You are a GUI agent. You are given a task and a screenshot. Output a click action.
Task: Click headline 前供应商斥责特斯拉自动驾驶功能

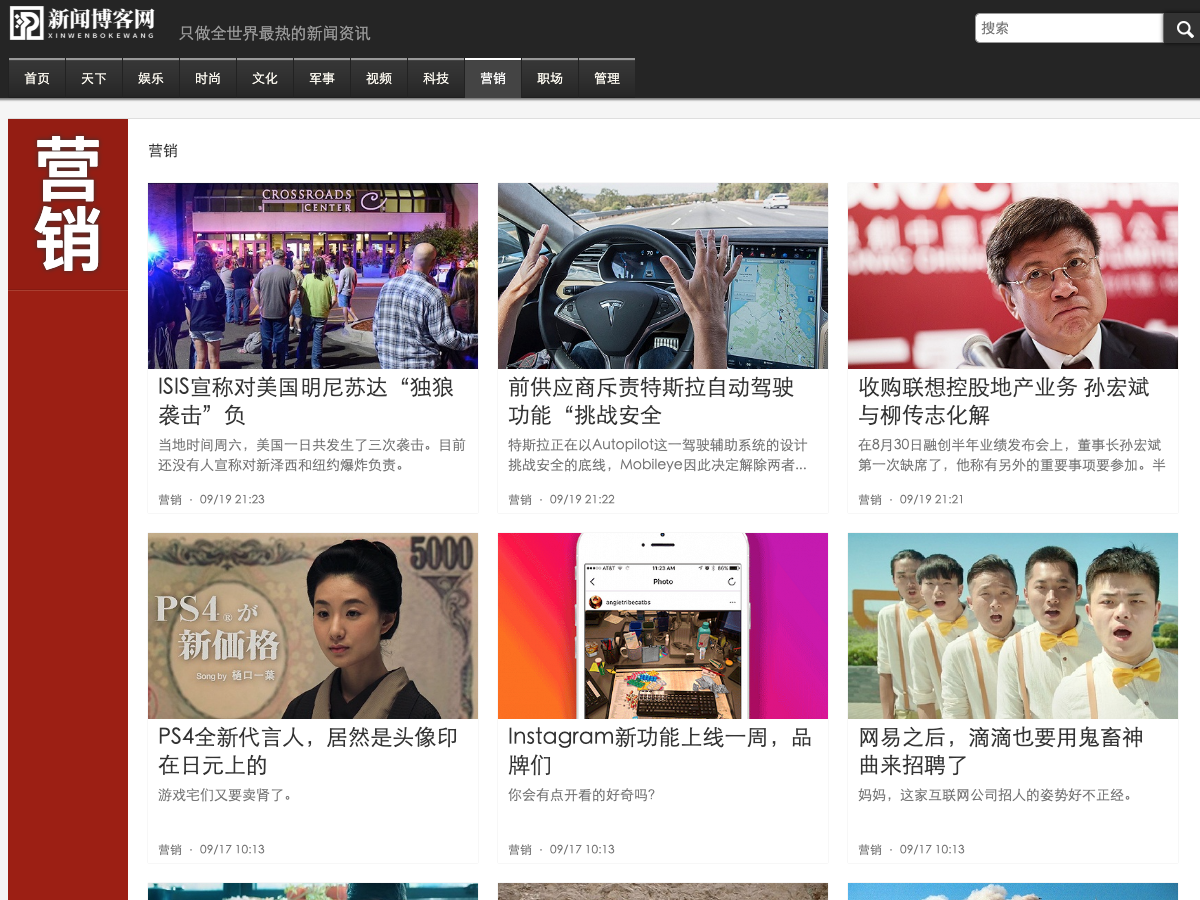pyautogui.click(x=650, y=401)
